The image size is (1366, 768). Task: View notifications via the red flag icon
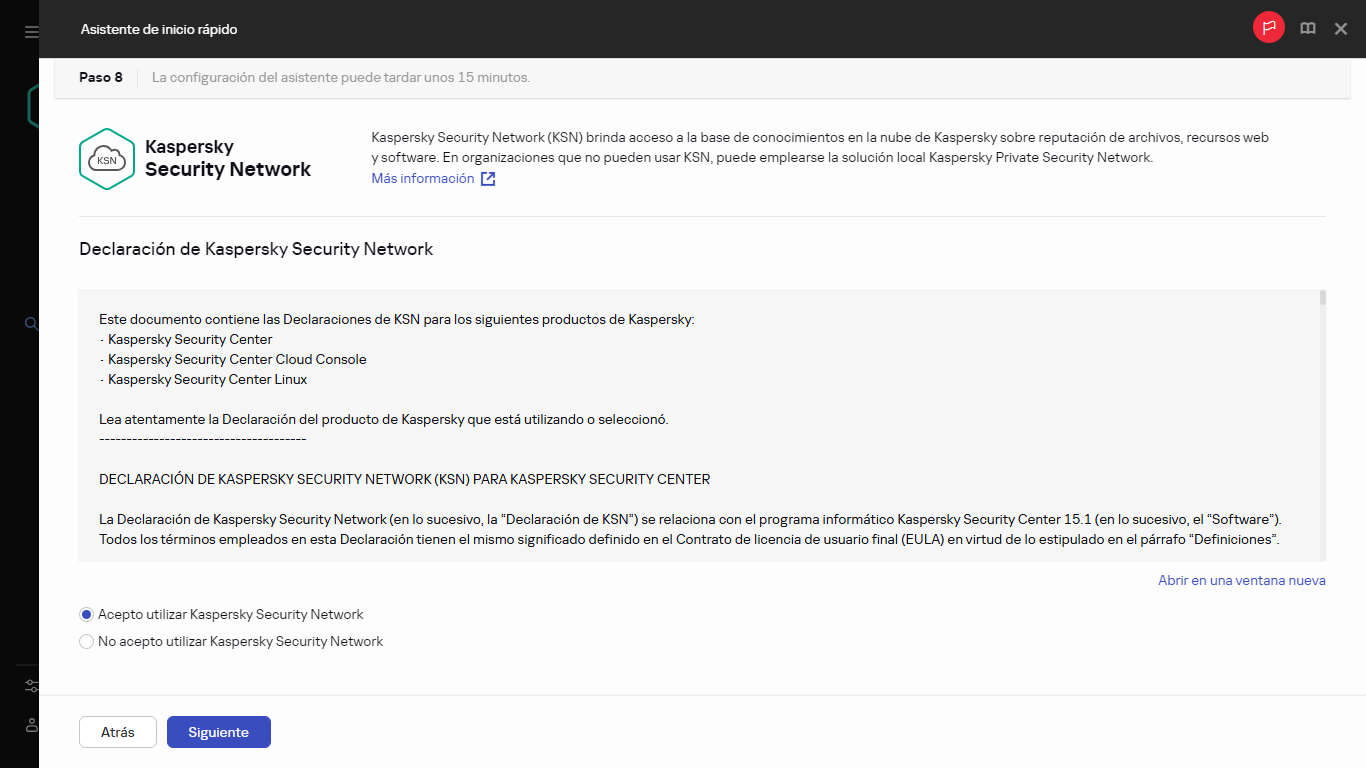pos(1268,28)
